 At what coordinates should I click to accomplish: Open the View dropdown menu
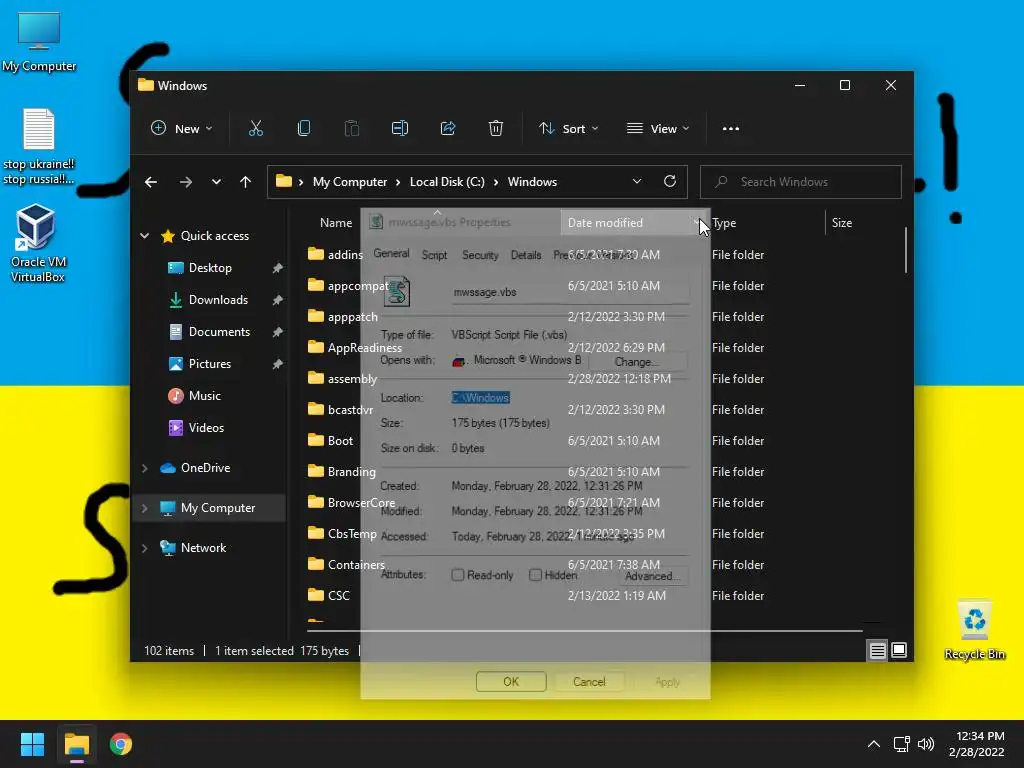[658, 129]
